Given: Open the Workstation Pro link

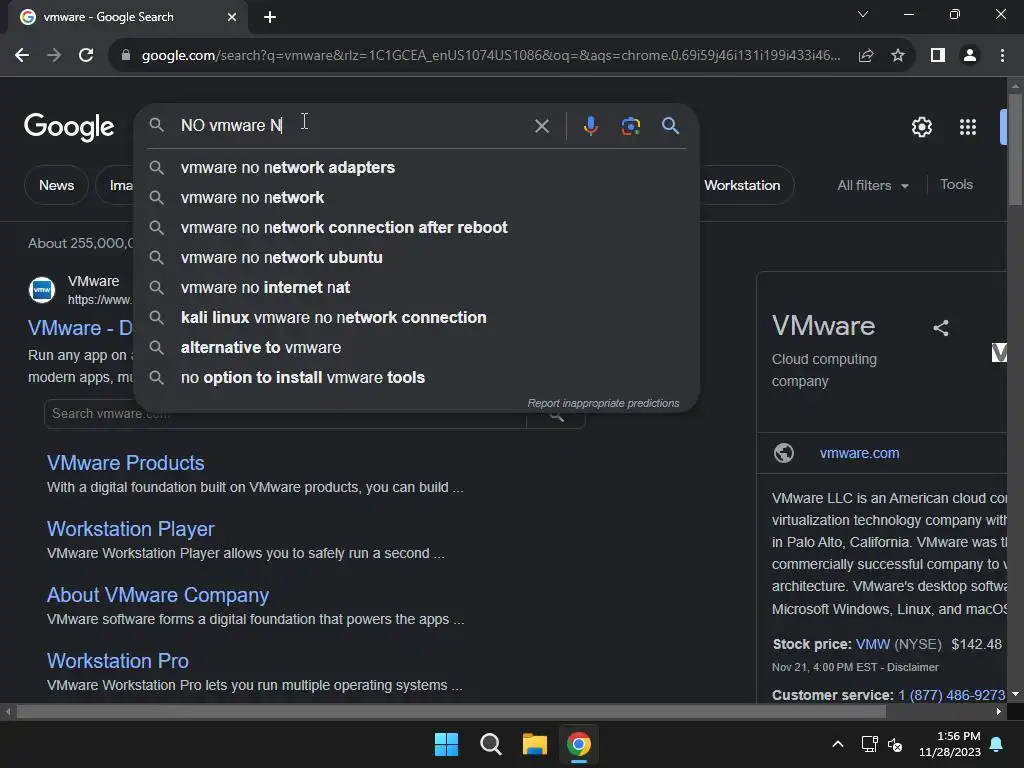Looking at the screenshot, I should 118,661.
